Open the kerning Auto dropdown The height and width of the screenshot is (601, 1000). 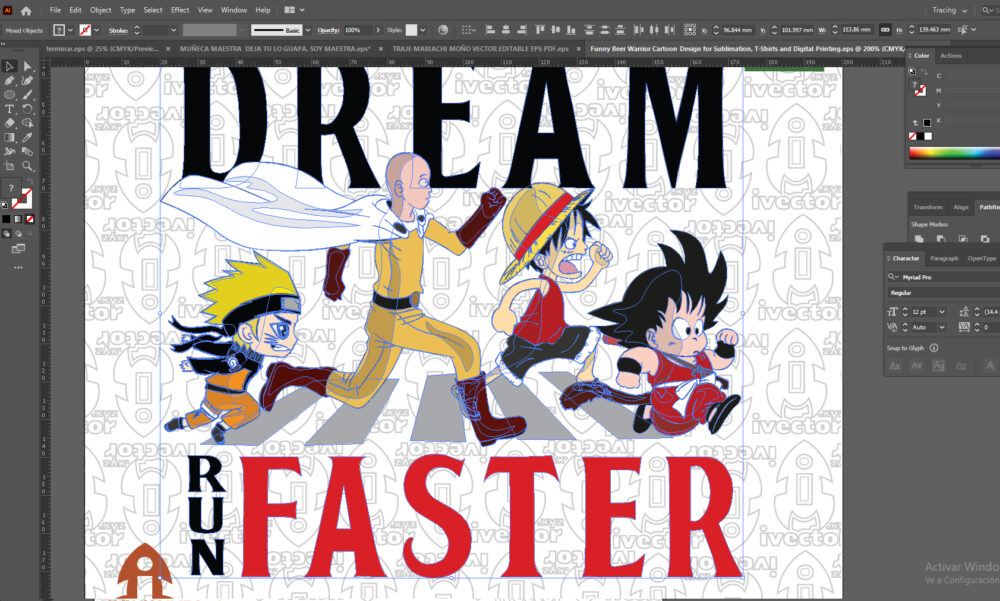pyautogui.click(x=942, y=327)
